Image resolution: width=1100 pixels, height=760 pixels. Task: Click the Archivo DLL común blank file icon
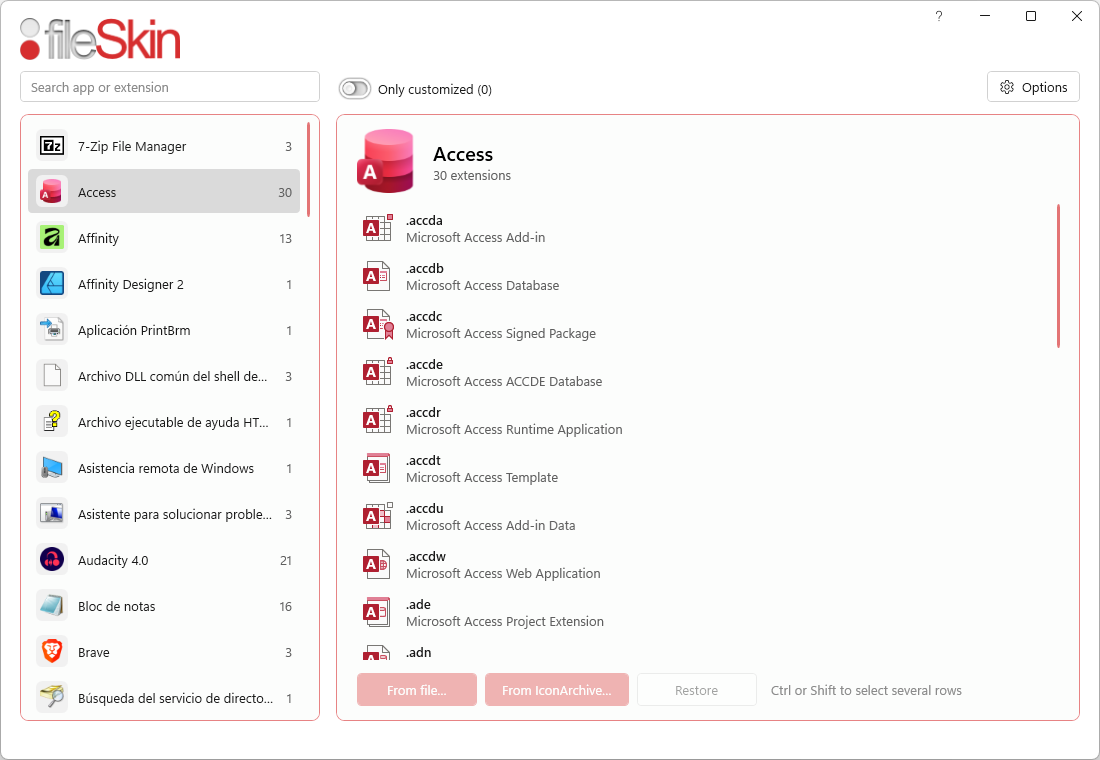tap(52, 376)
